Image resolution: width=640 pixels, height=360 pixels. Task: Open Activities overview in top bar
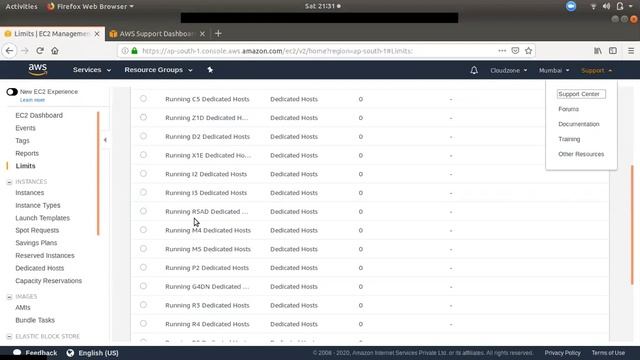tap(21, 6)
